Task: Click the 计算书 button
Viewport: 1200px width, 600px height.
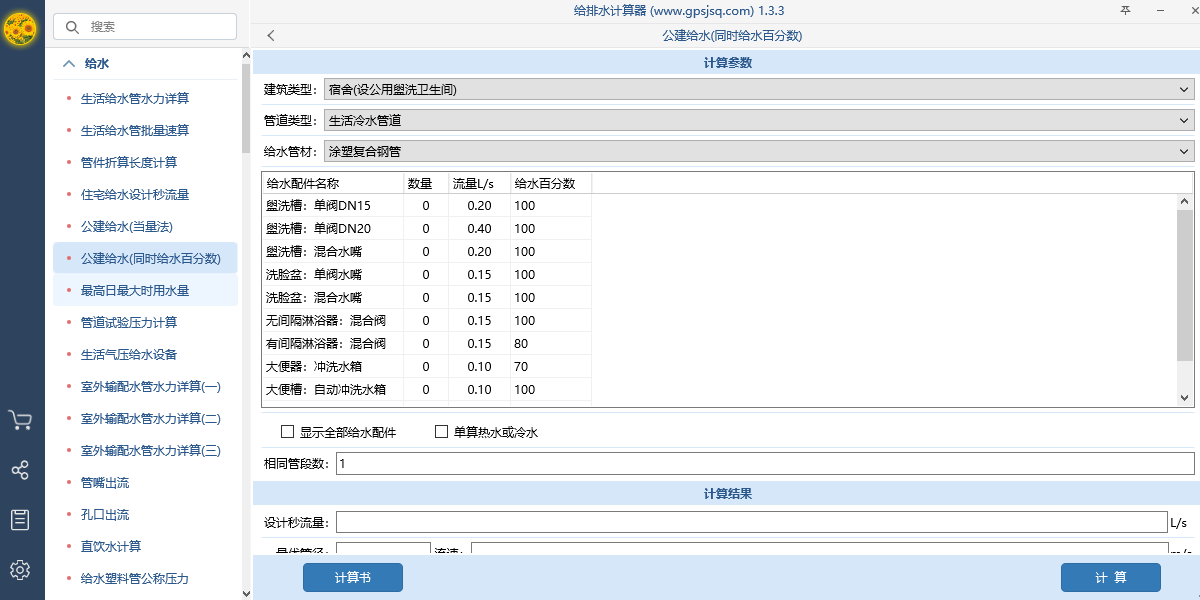Action: 352,577
